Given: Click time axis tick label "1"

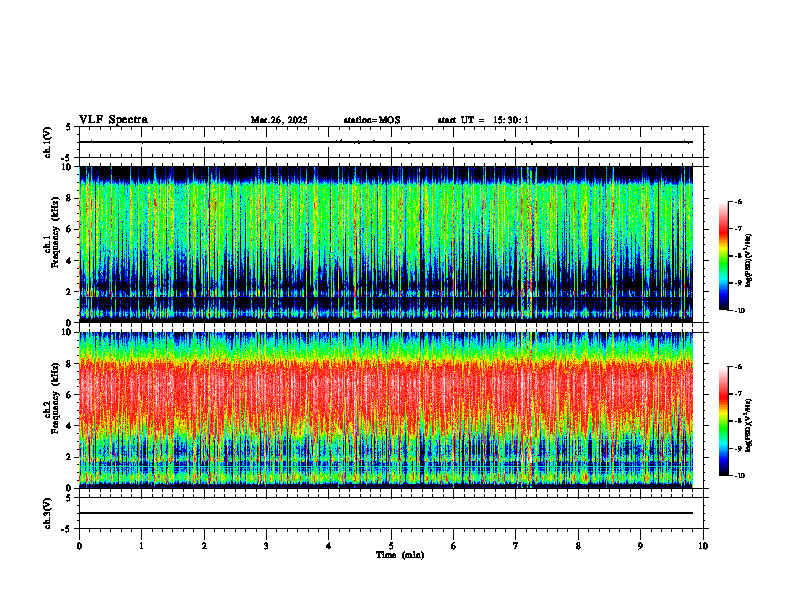Looking at the screenshot, I should tap(141, 546).
